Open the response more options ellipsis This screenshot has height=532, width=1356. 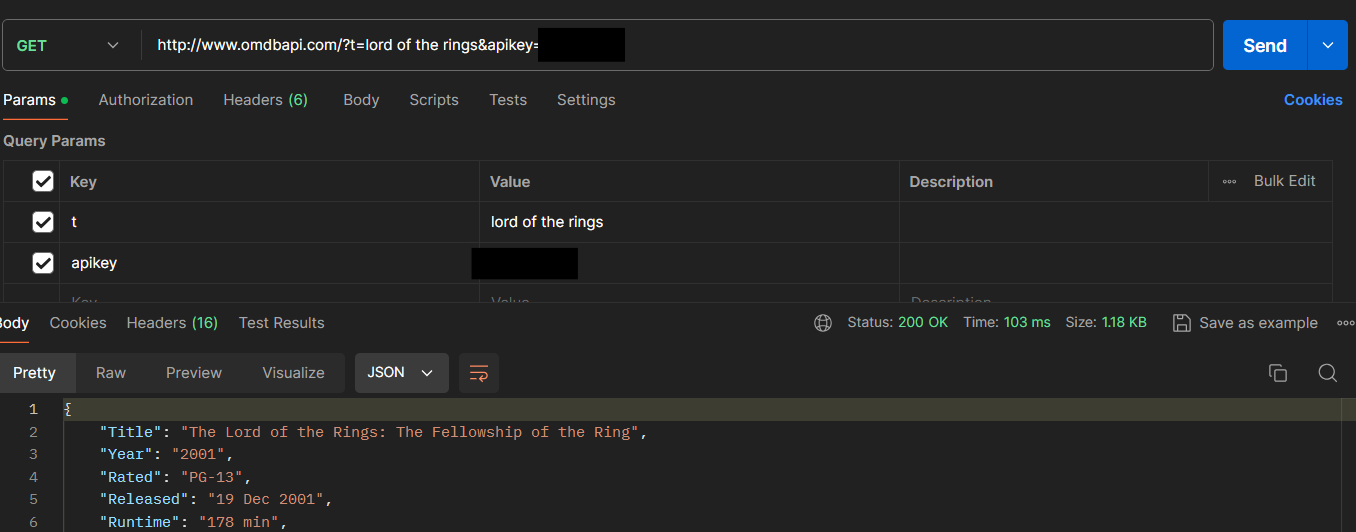click(x=1345, y=323)
